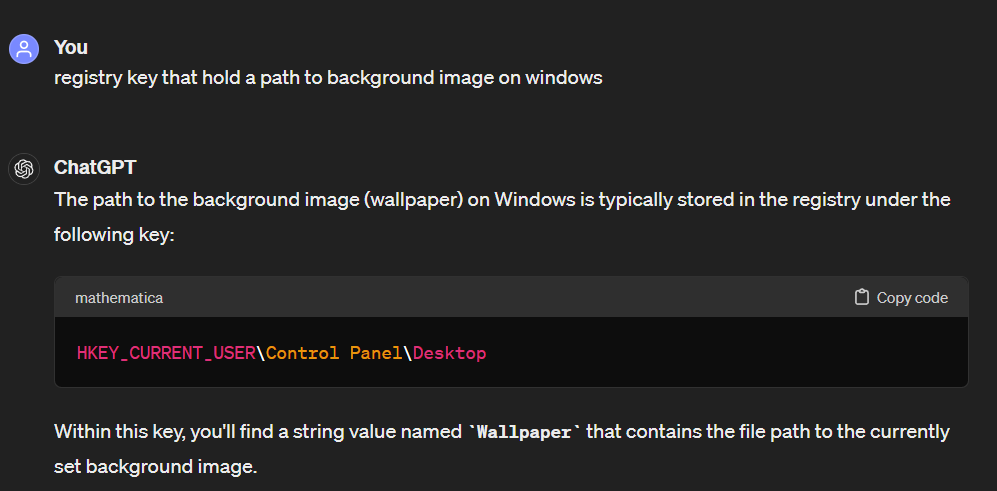Click the clipboard icon beside Copy code
Viewport: 997px width, 491px height.
(862, 298)
